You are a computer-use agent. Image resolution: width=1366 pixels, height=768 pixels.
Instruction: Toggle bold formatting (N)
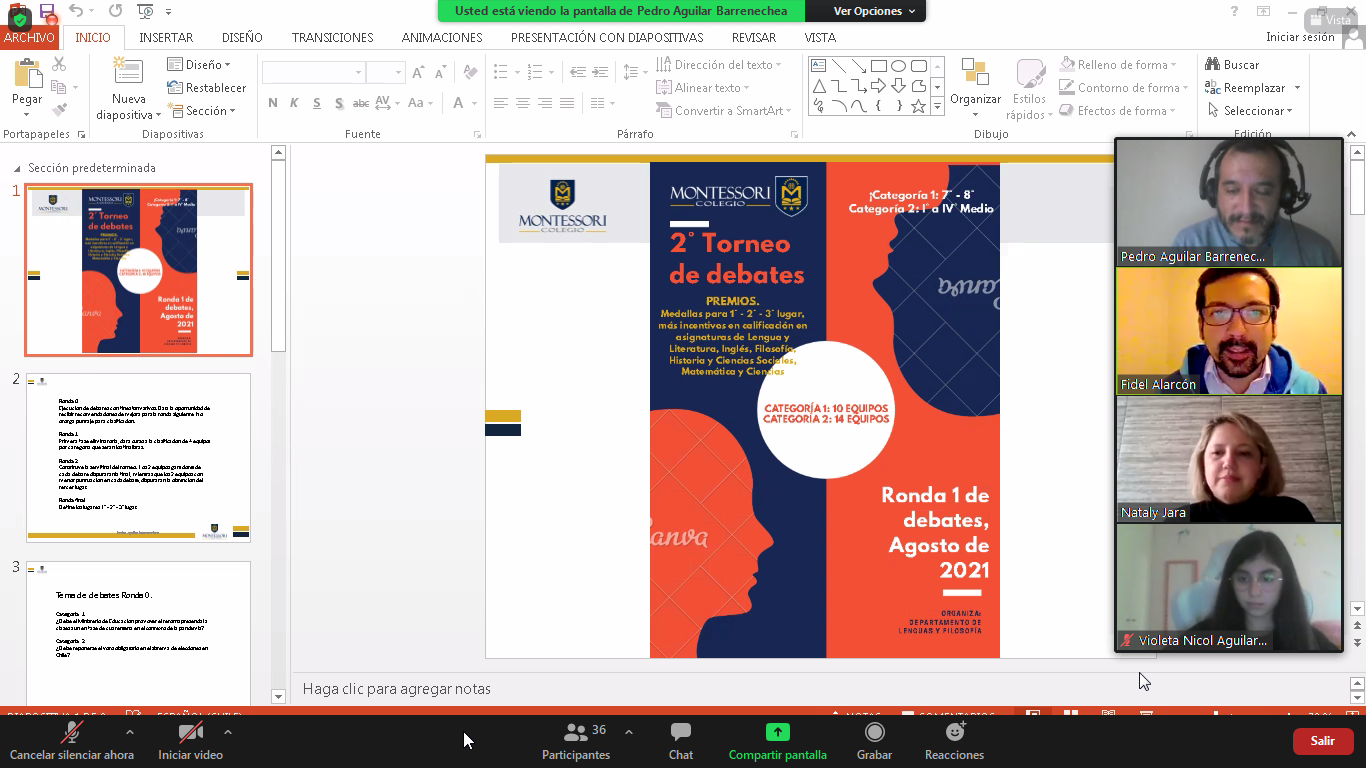273,103
